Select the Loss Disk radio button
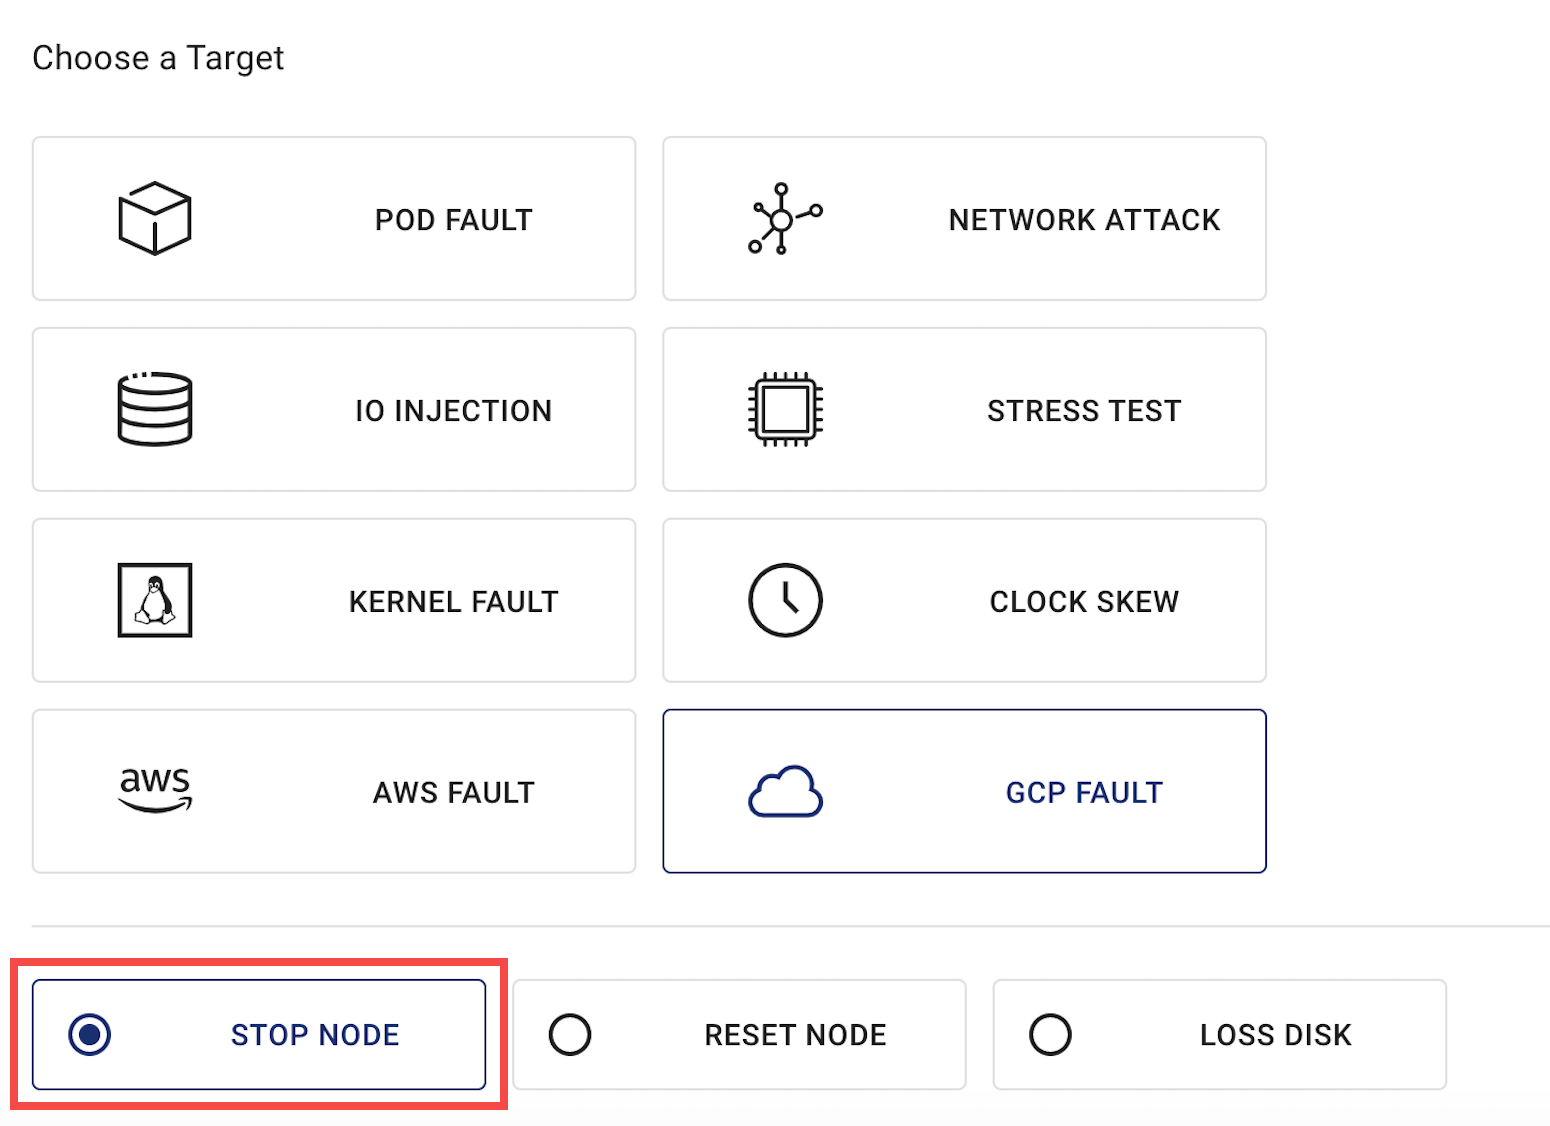1550x1126 pixels. tap(1050, 1034)
